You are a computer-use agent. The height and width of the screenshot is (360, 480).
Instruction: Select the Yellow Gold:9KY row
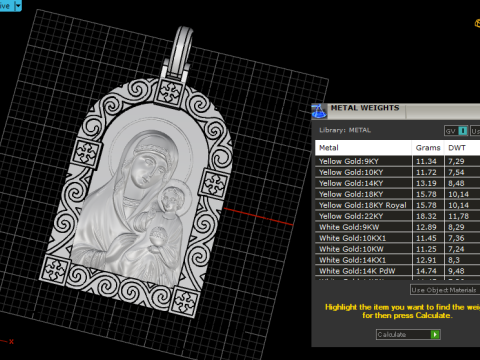pyautogui.click(x=398, y=161)
